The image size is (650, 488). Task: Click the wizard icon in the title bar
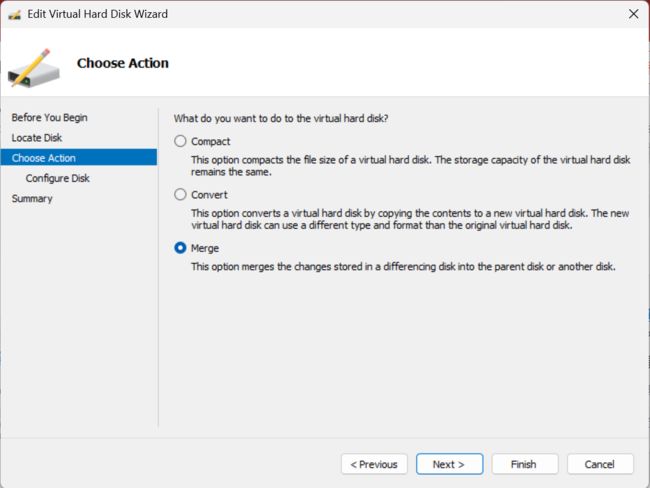pyautogui.click(x=15, y=15)
